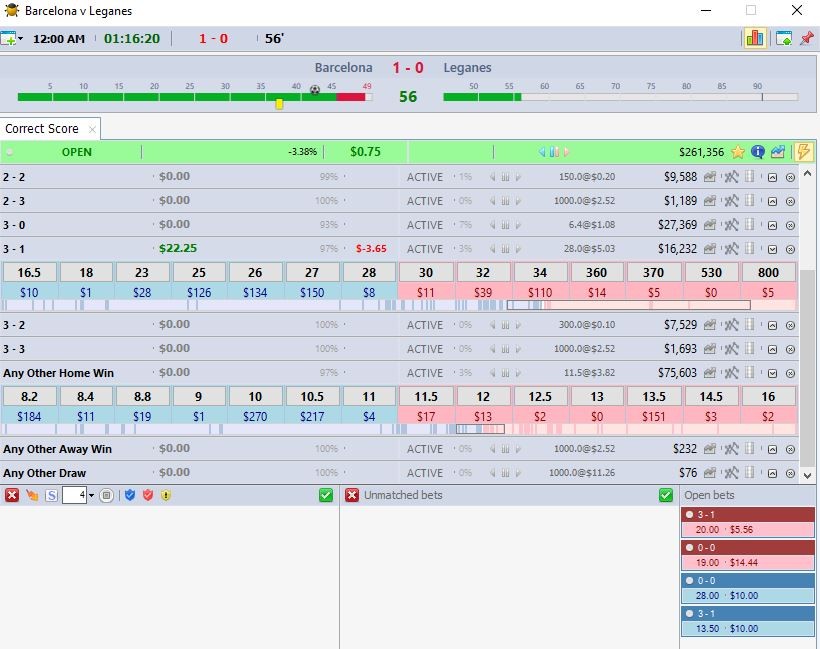Open the add-market dropdown at top left

20,39
